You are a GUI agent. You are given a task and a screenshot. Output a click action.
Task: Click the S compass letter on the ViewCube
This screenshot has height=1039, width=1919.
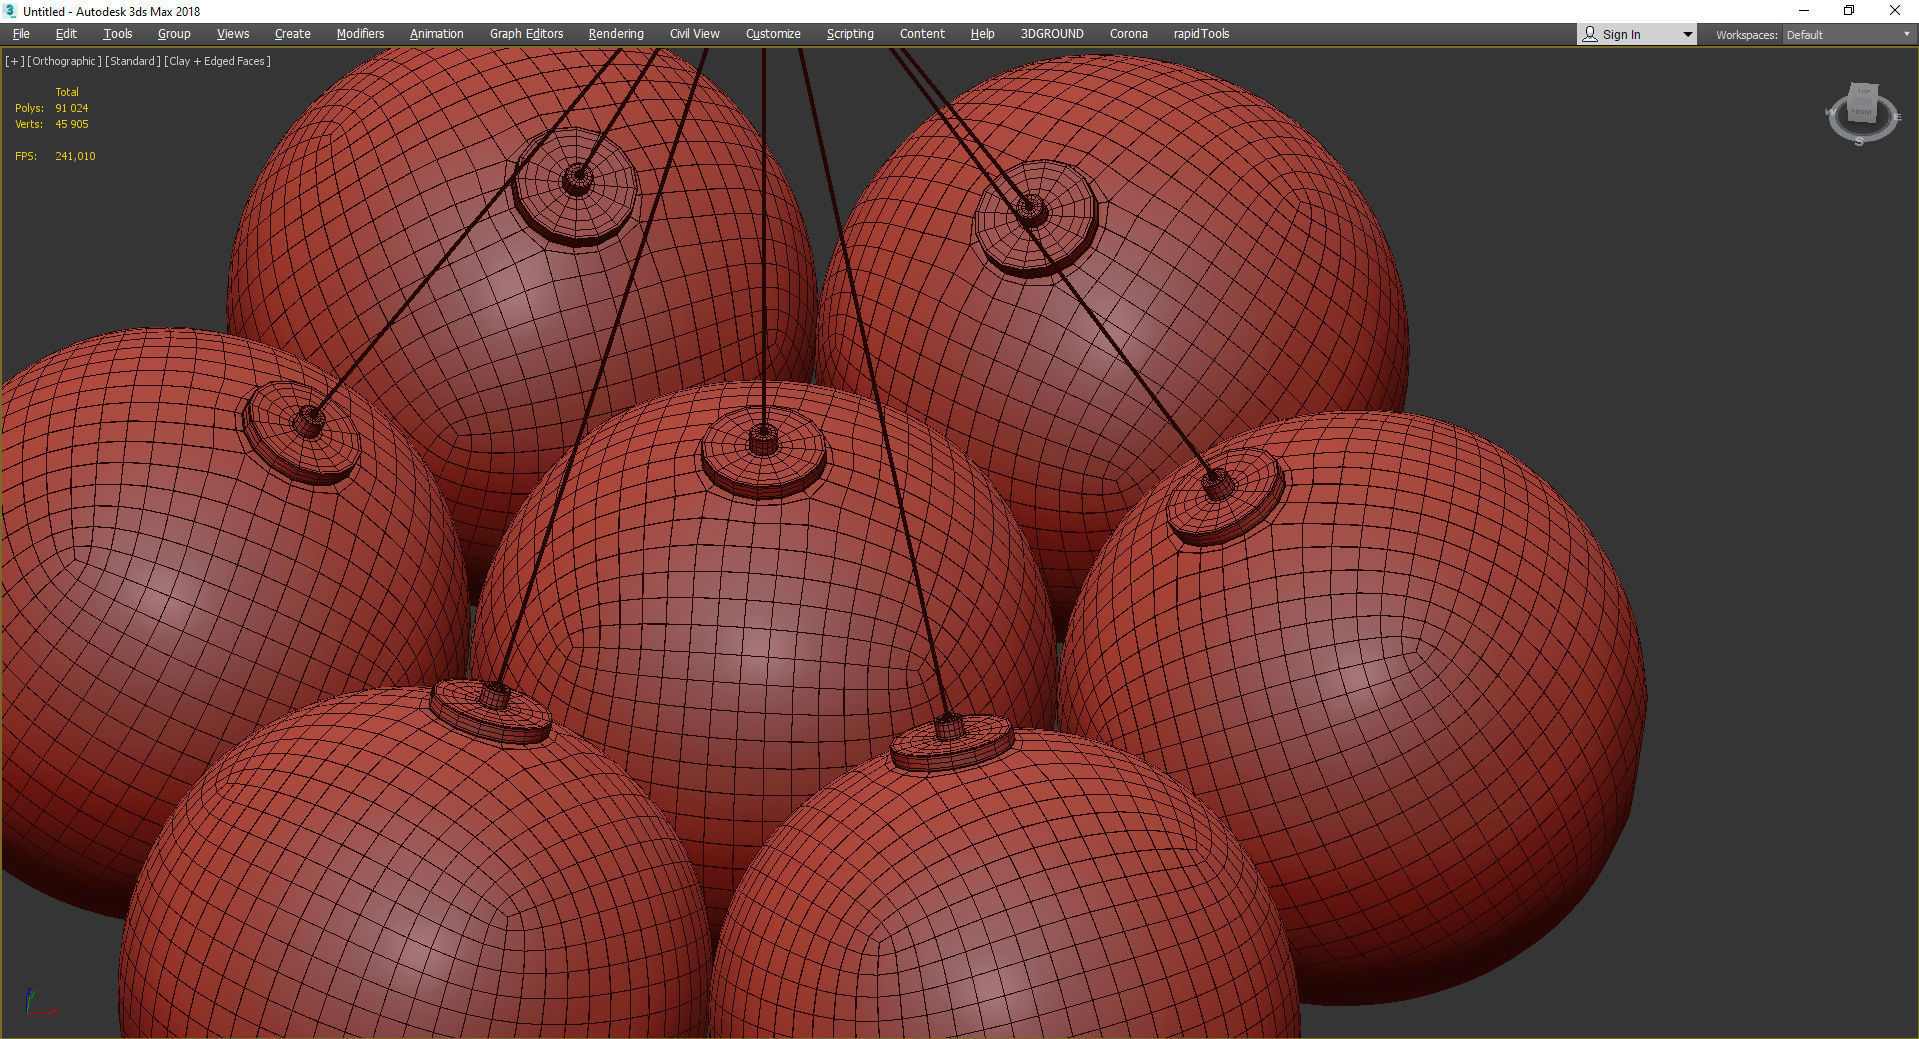tap(1860, 141)
